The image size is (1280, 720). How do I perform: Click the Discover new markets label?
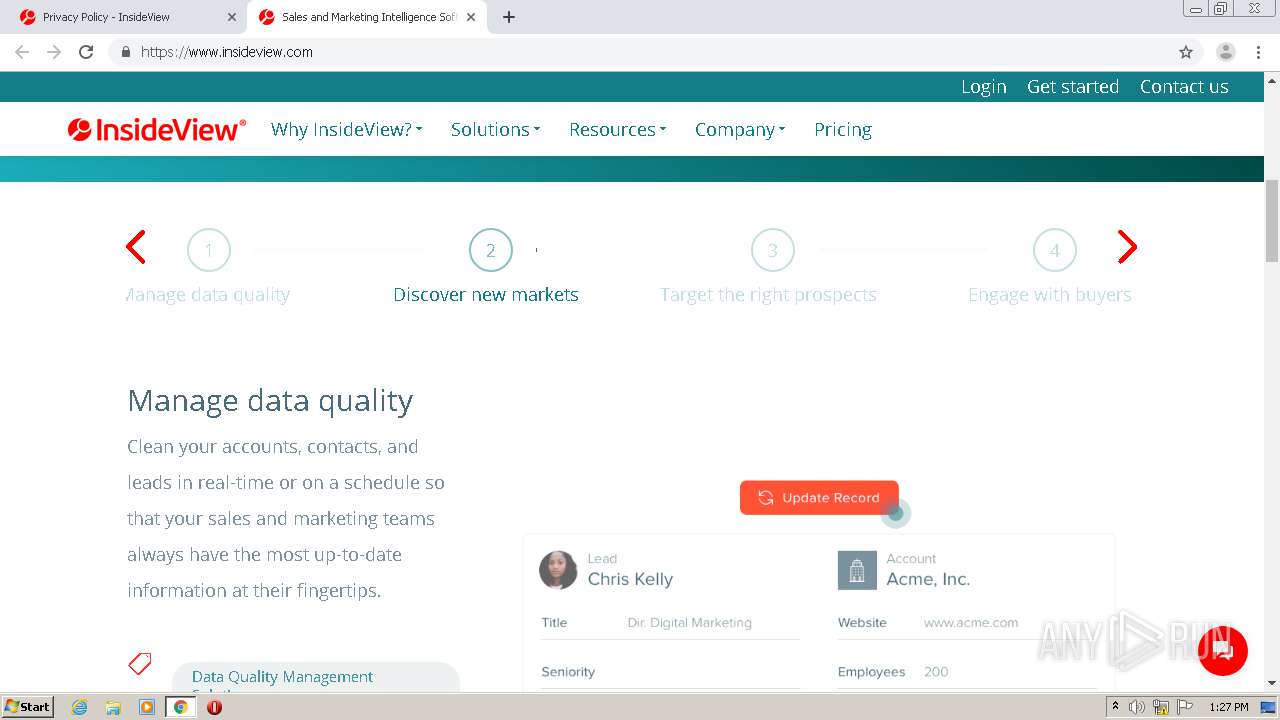(x=486, y=295)
